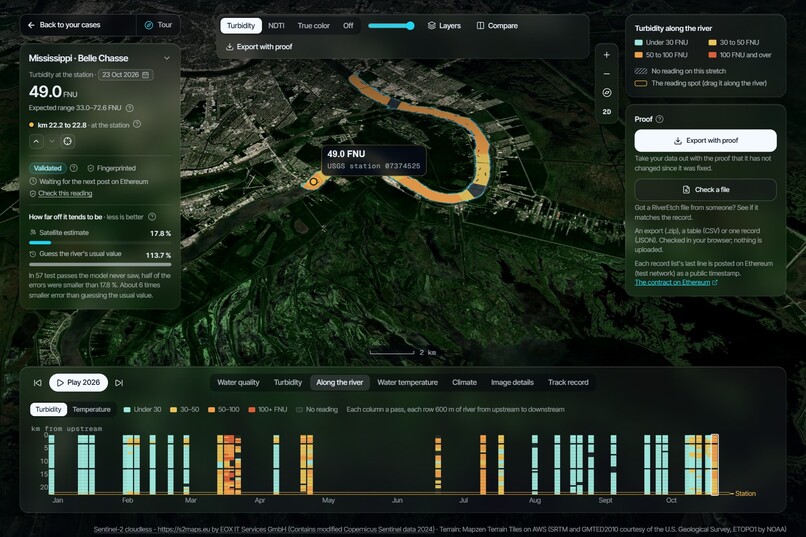Open the Compare view

tap(497, 26)
